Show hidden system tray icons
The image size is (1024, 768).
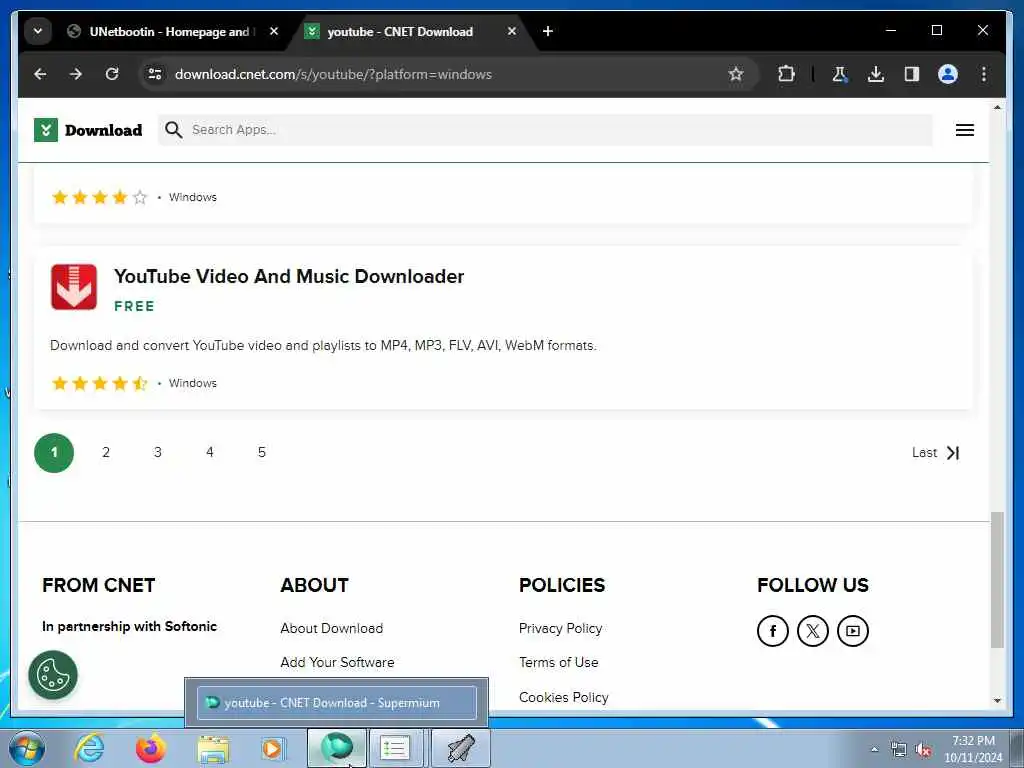click(x=874, y=750)
